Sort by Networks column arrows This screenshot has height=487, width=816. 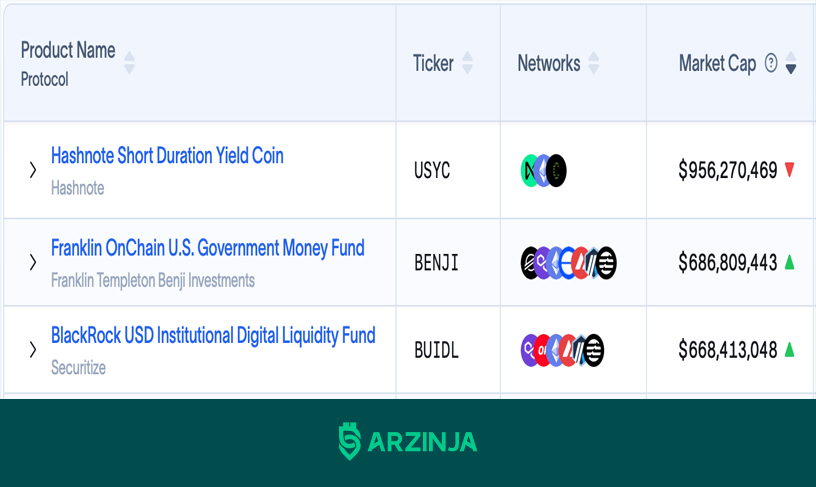[x=593, y=62]
